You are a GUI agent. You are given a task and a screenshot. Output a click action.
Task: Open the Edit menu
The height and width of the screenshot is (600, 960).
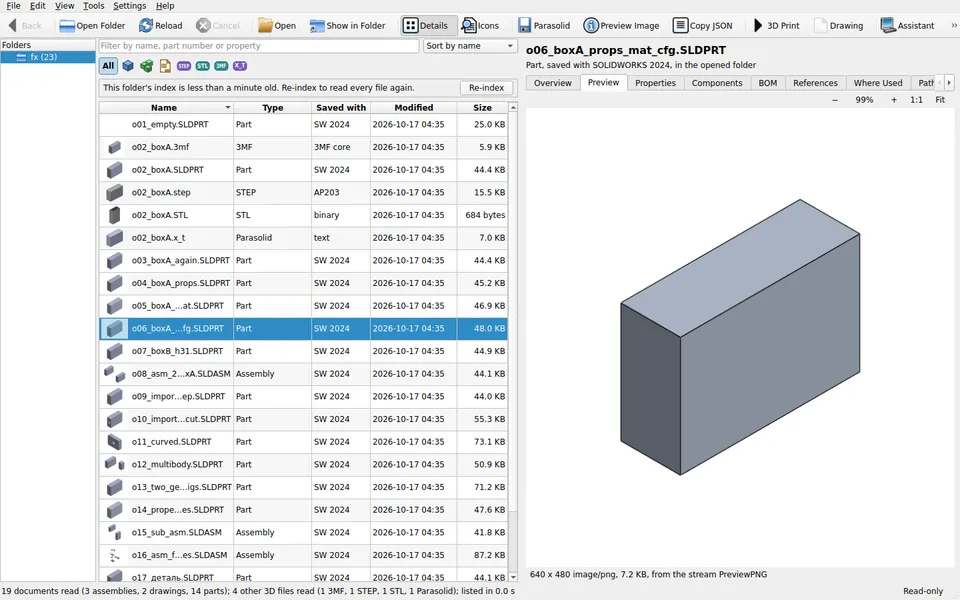click(37, 6)
